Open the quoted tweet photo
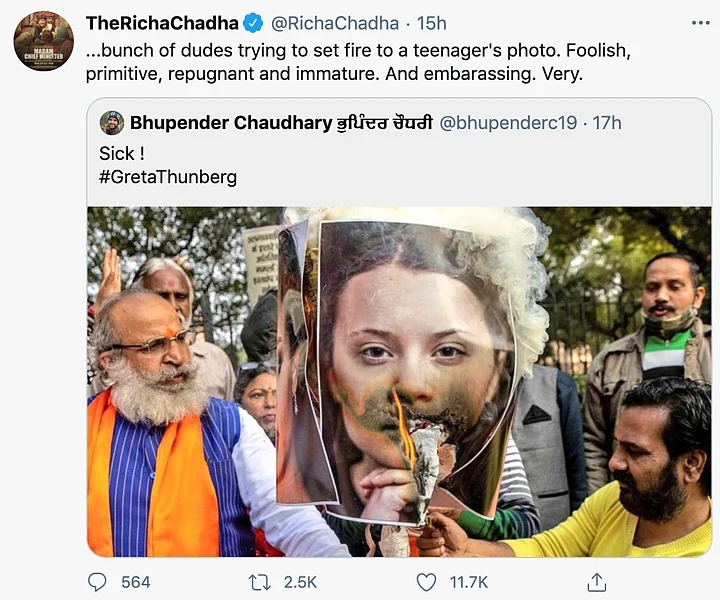 click(x=399, y=381)
